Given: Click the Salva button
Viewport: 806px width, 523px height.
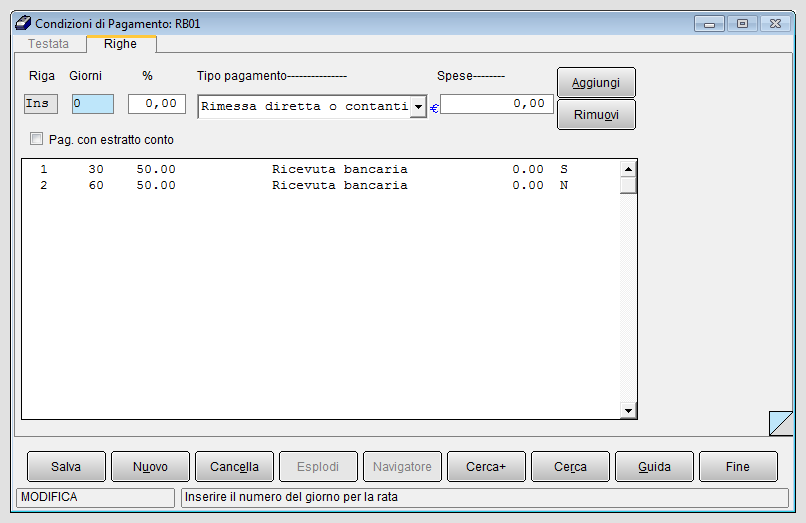Looking at the screenshot, I should [66, 466].
